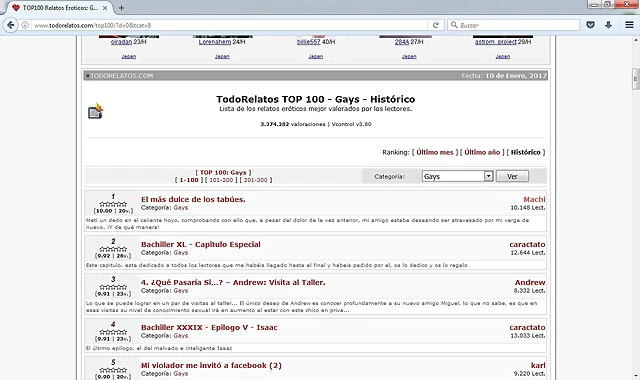Click star rating of story ranked 2
This screenshot has height=380, width=640.
tap(113, 249)
